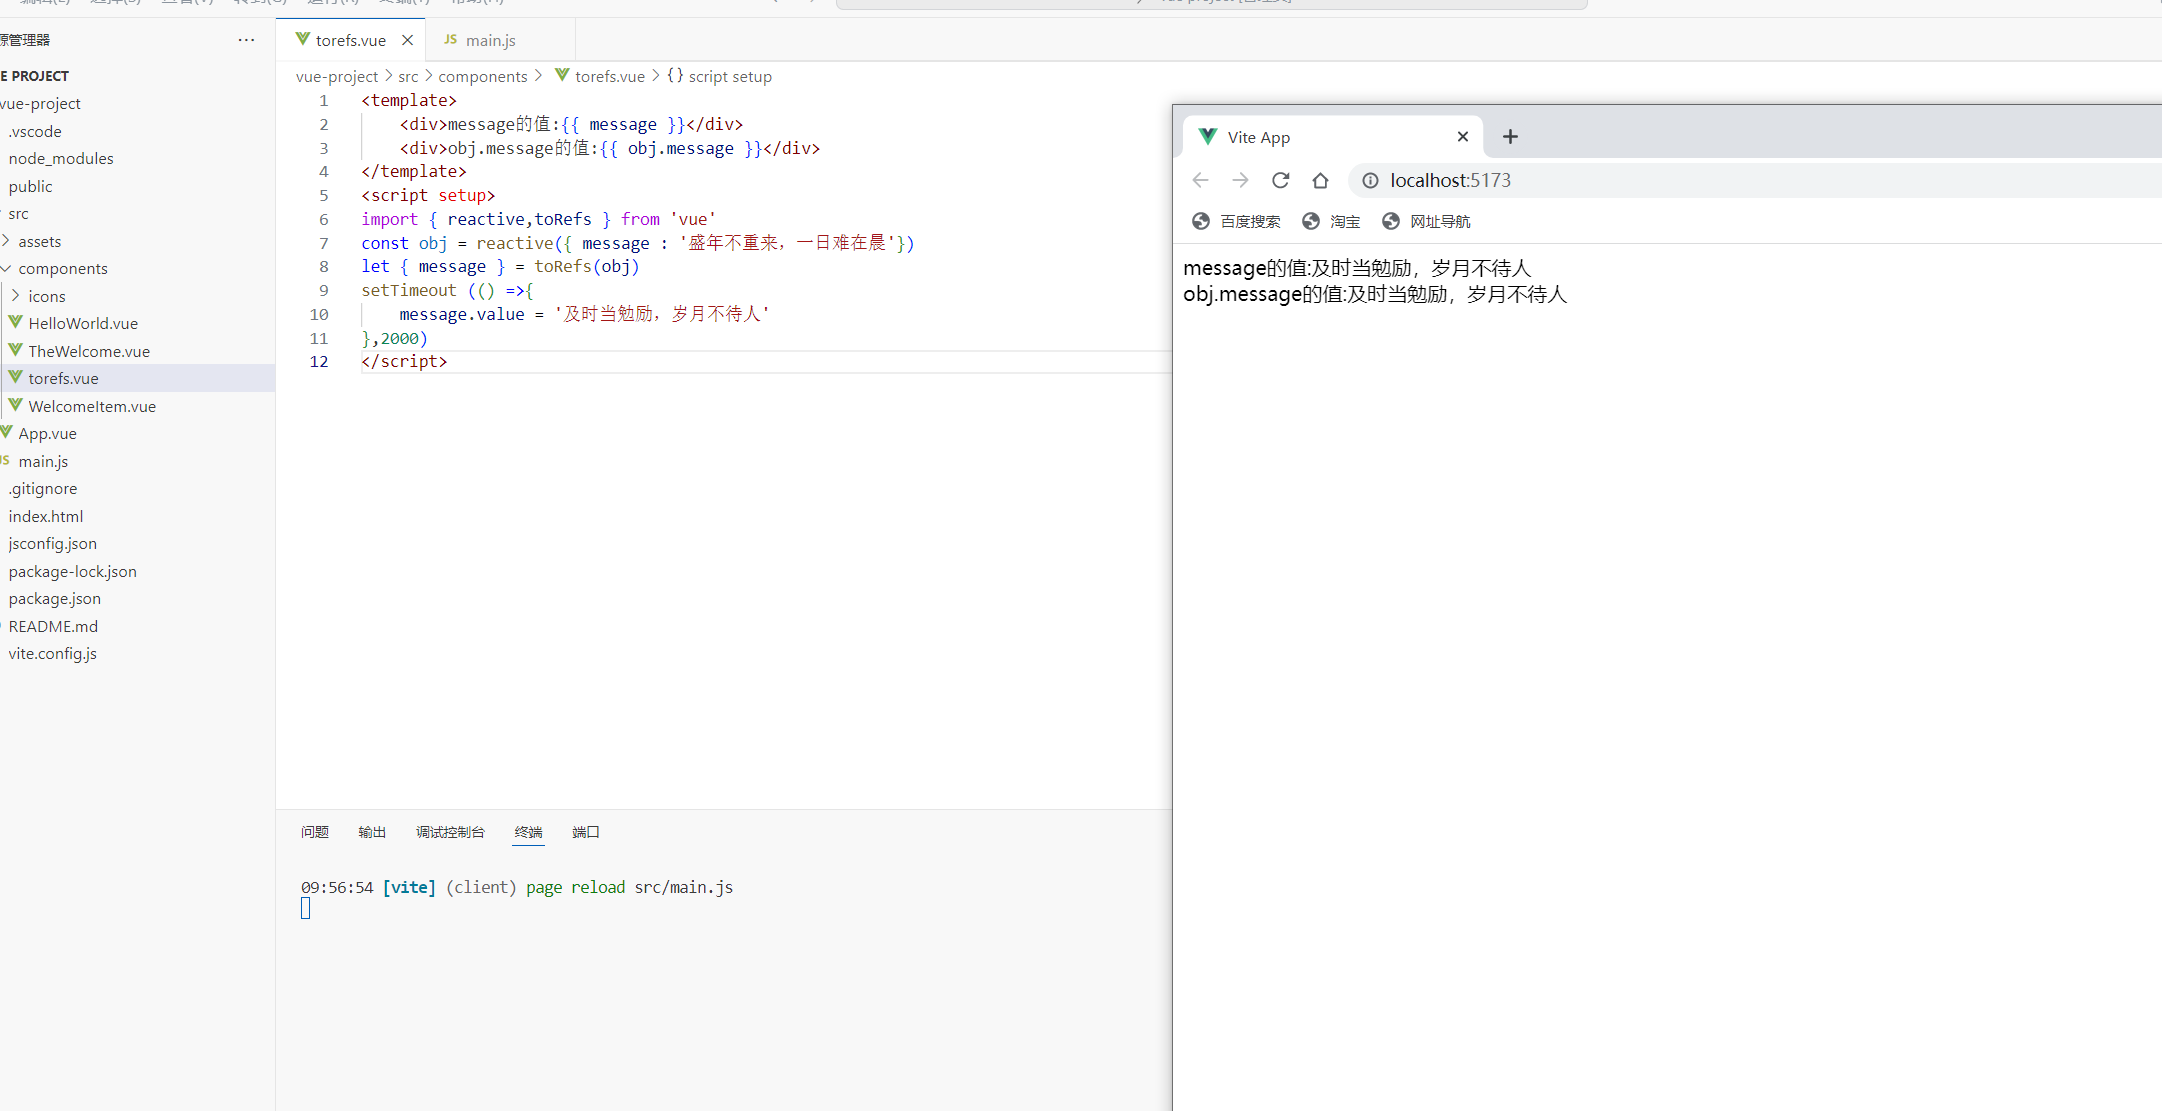Image resolution: width=2162 pixels, height=1111 pixels.
Task: Expand the icons folder
Action: (47, 296)
